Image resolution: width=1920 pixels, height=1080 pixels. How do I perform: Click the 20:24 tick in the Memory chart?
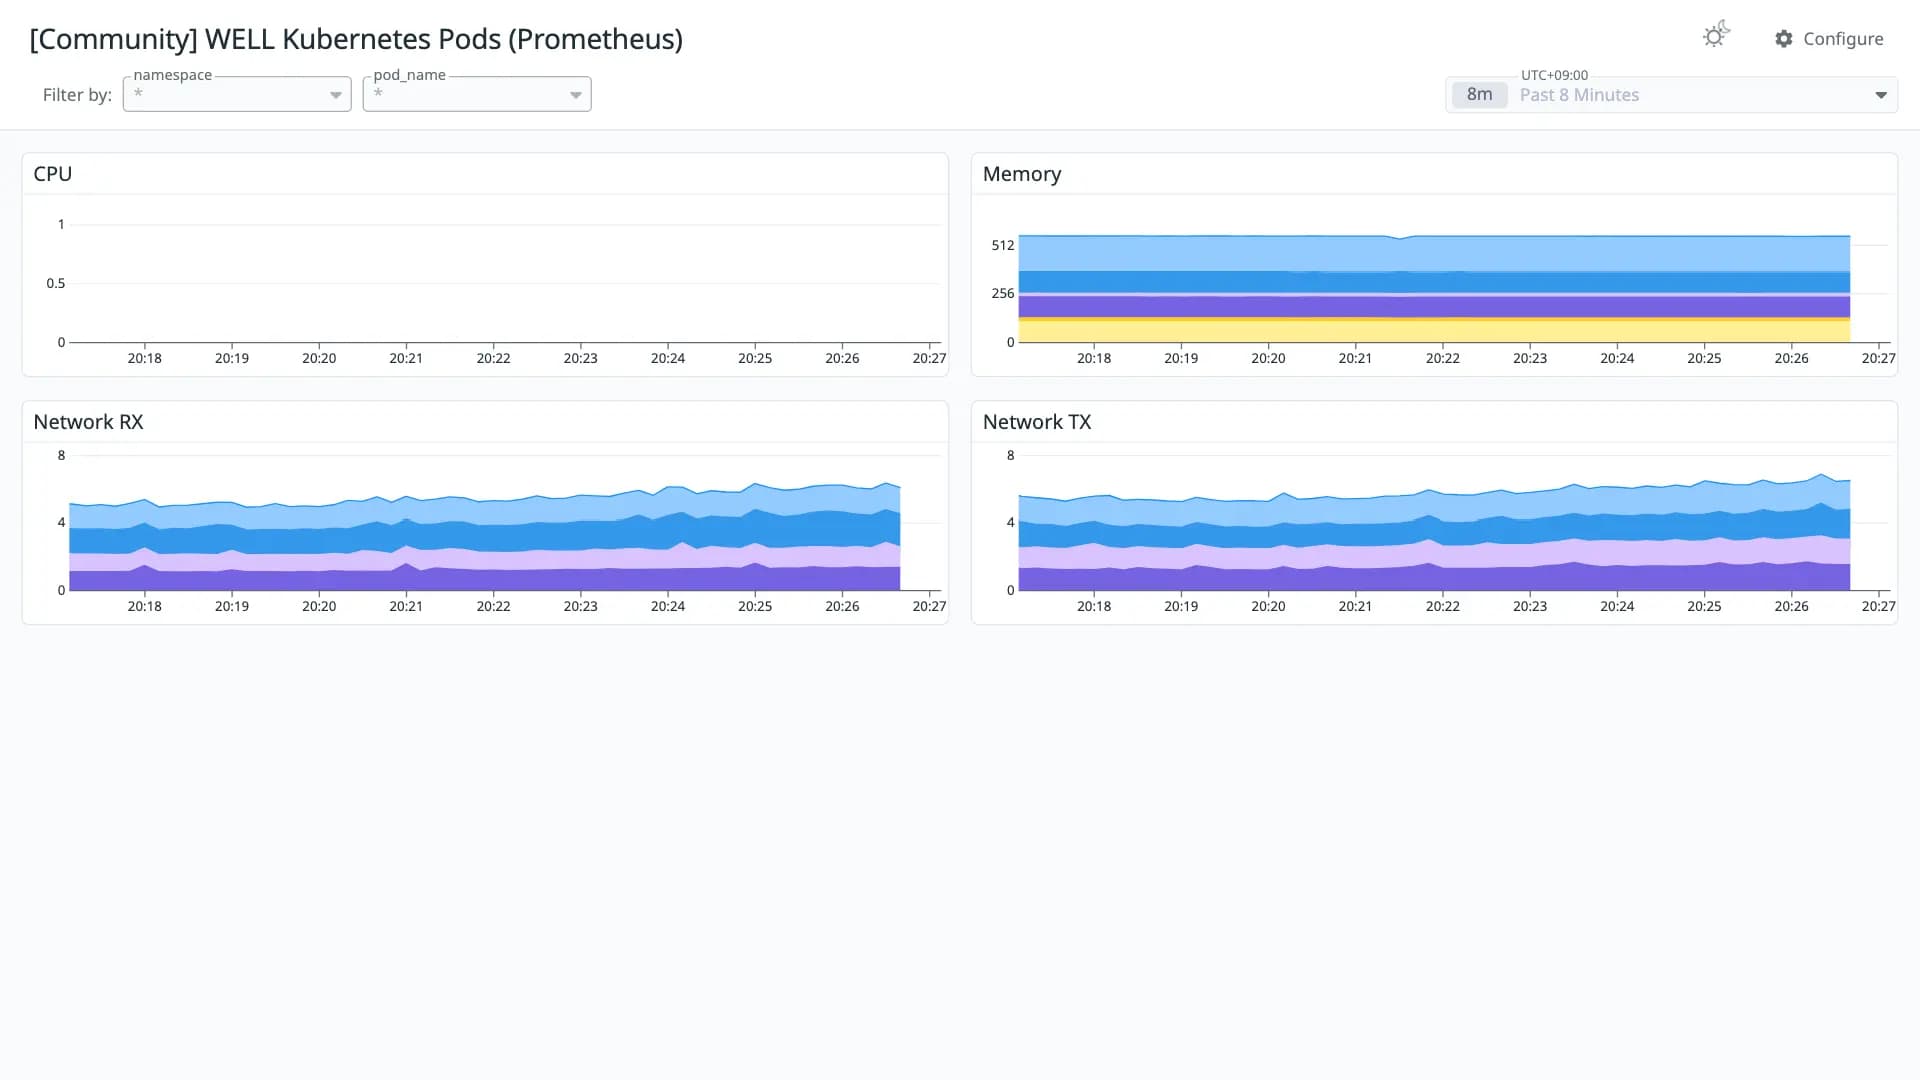point(1617,358)
